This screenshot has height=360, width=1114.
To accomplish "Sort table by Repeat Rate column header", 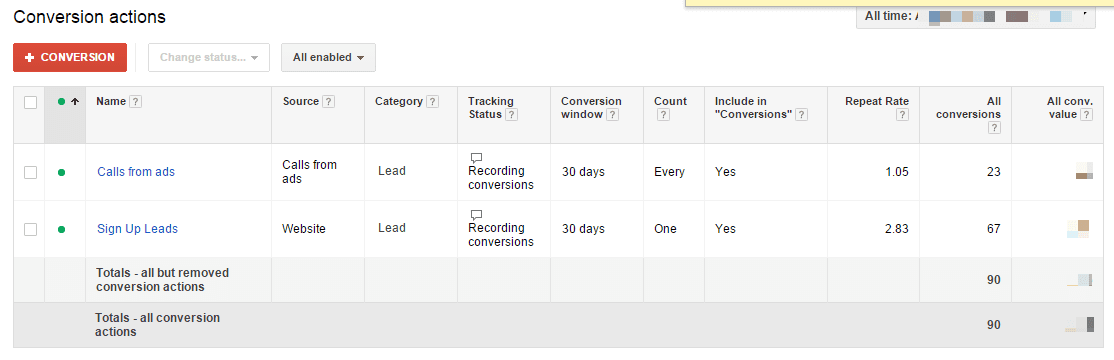I will pos(877,102).
